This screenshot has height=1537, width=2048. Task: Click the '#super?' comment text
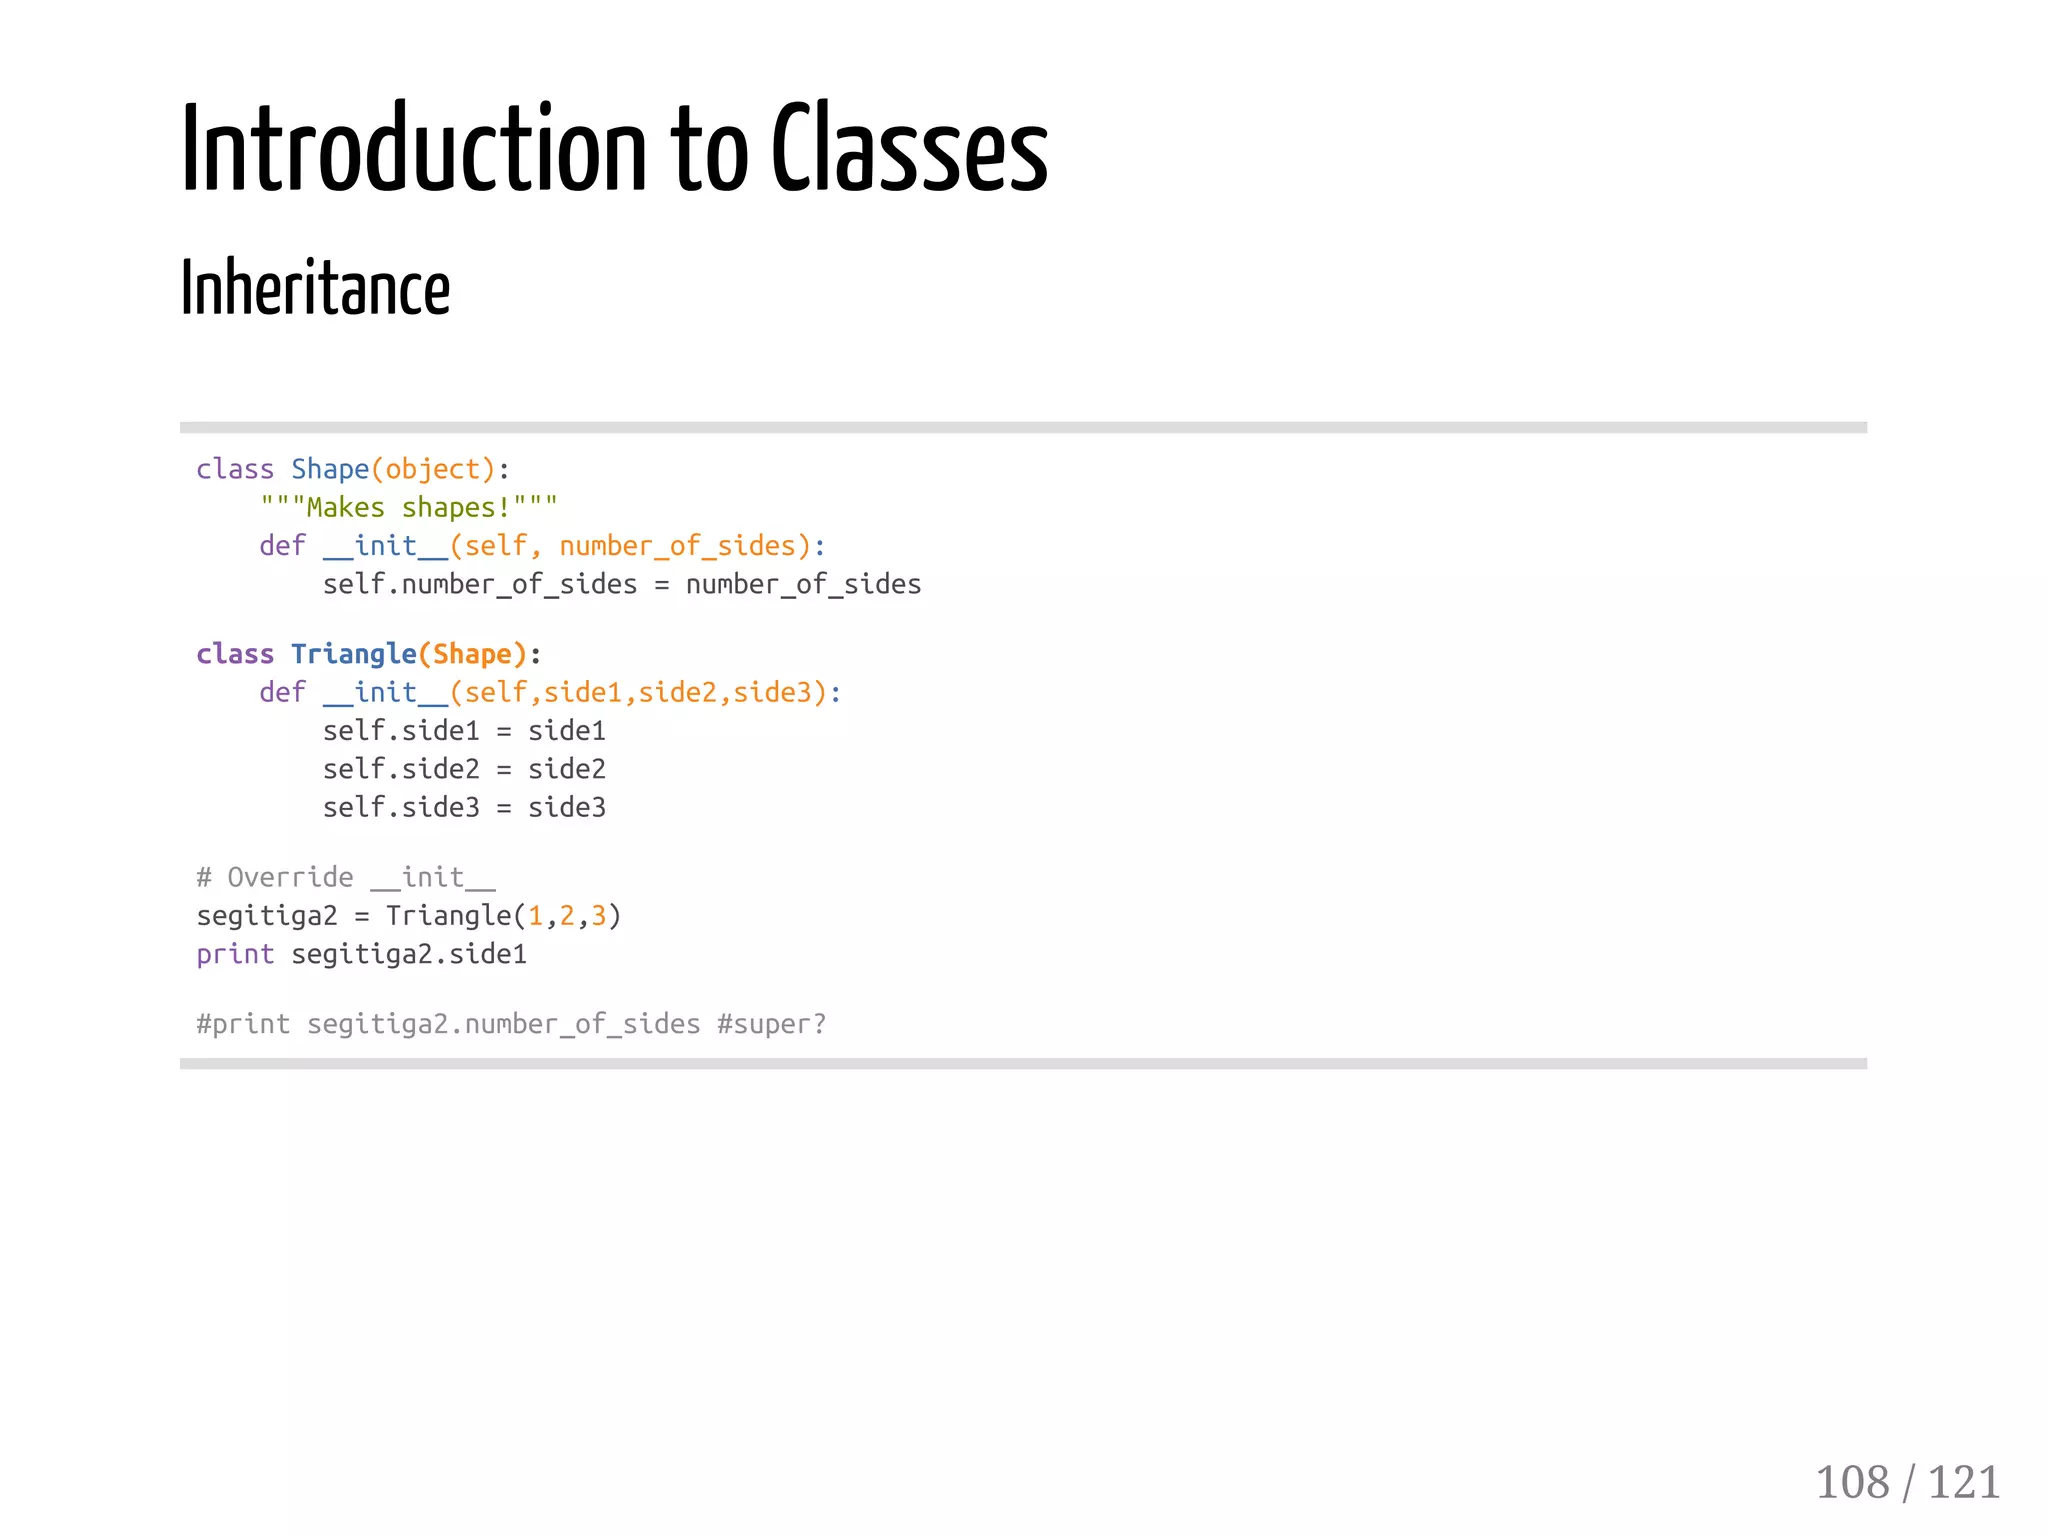(x=771, y=1024)
